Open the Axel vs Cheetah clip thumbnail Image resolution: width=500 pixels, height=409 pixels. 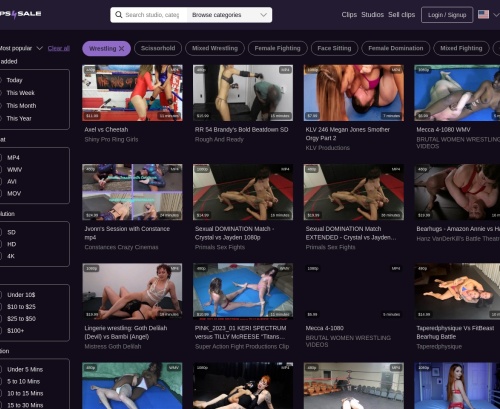[x=132, y=93]
